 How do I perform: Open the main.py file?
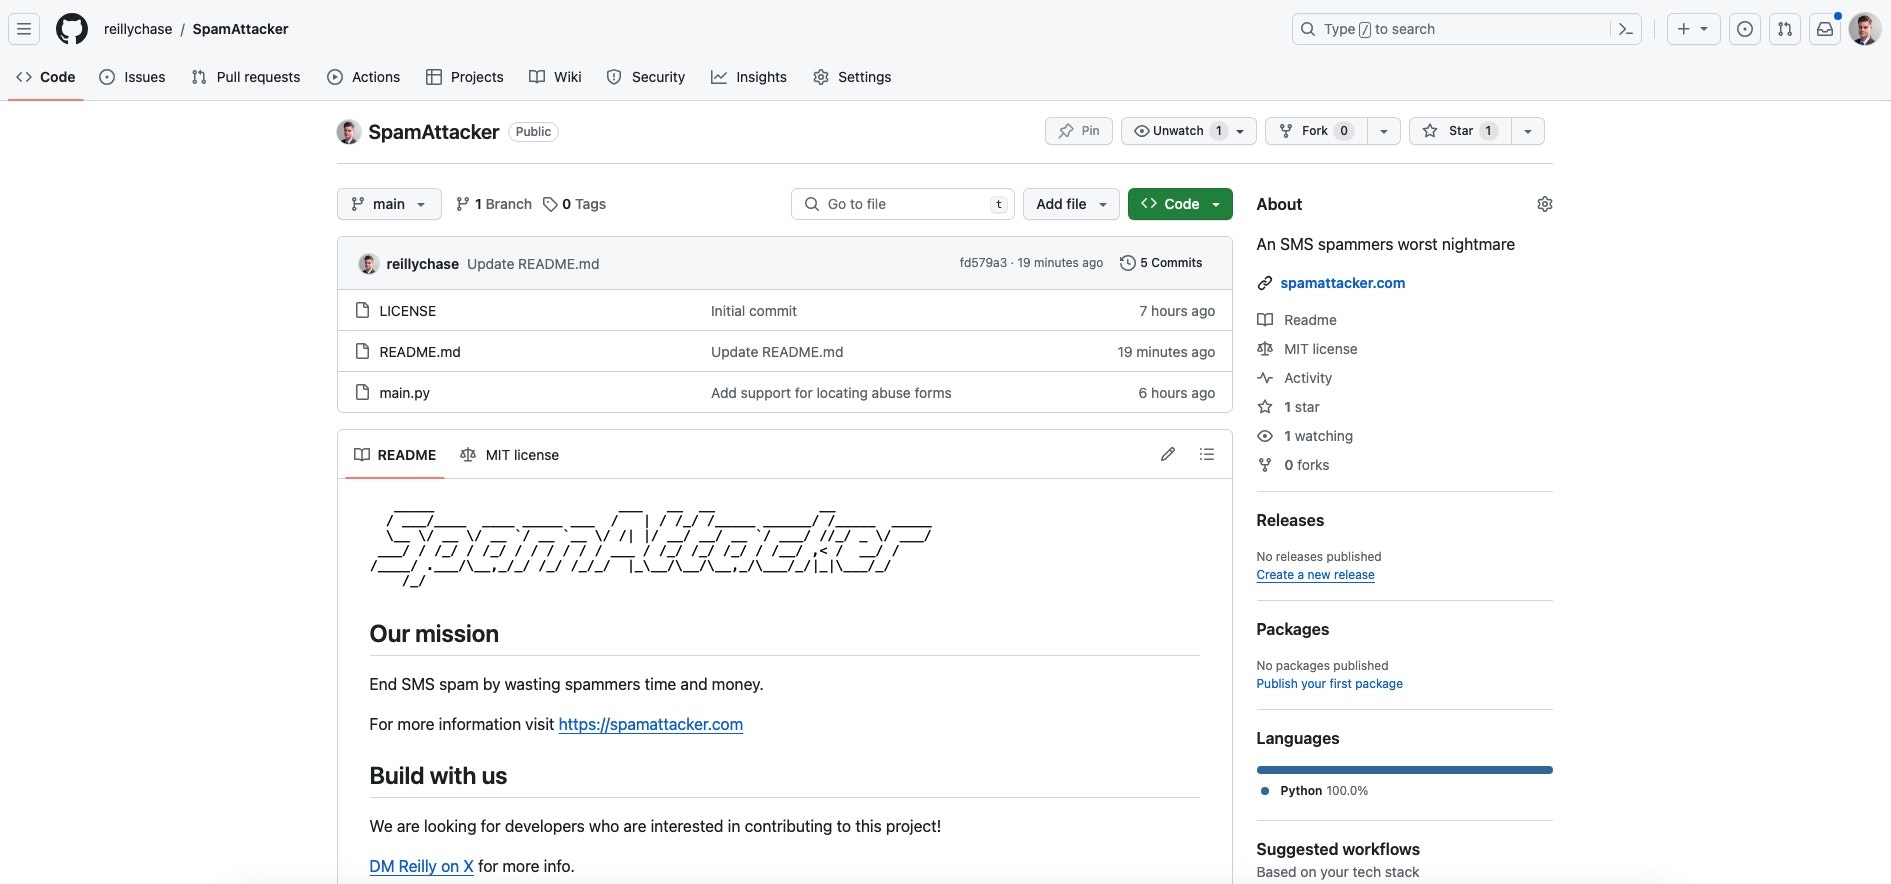click(x=405, y=393)
